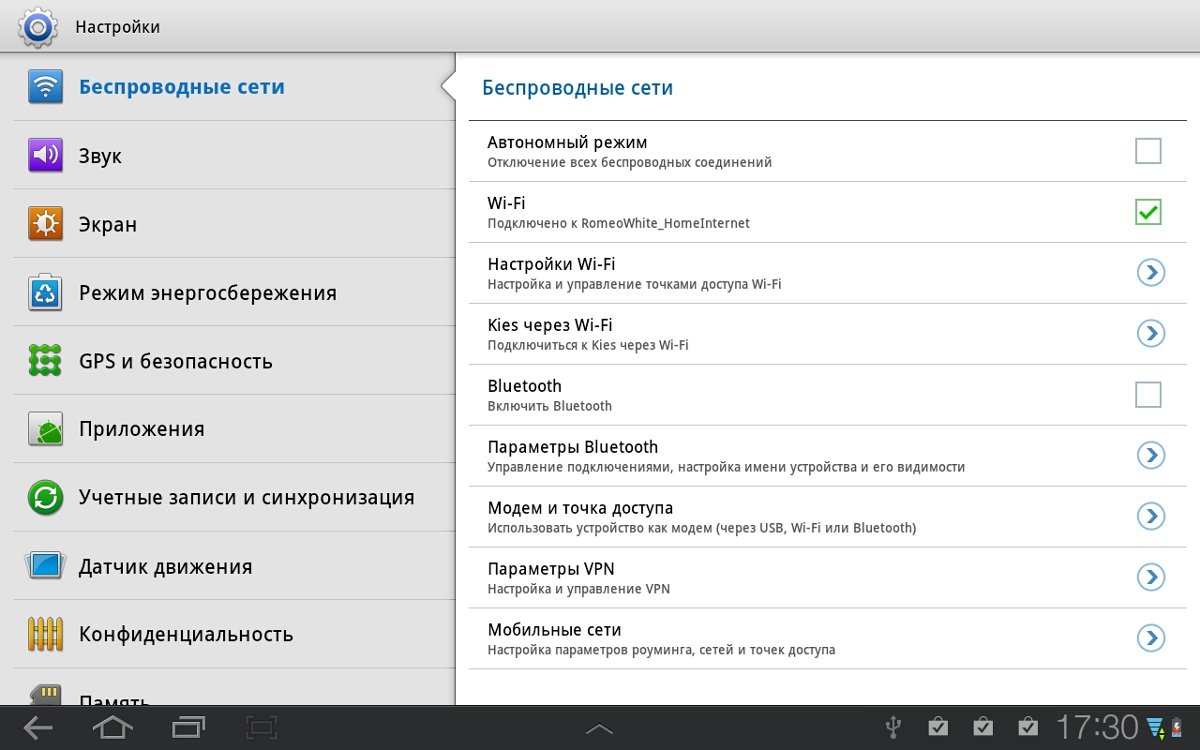Tap 'Включить Bluetooth' subtitle
The width and height of the screenshot is (1200, 750).
pyautogui.click(x=549, y=406)
